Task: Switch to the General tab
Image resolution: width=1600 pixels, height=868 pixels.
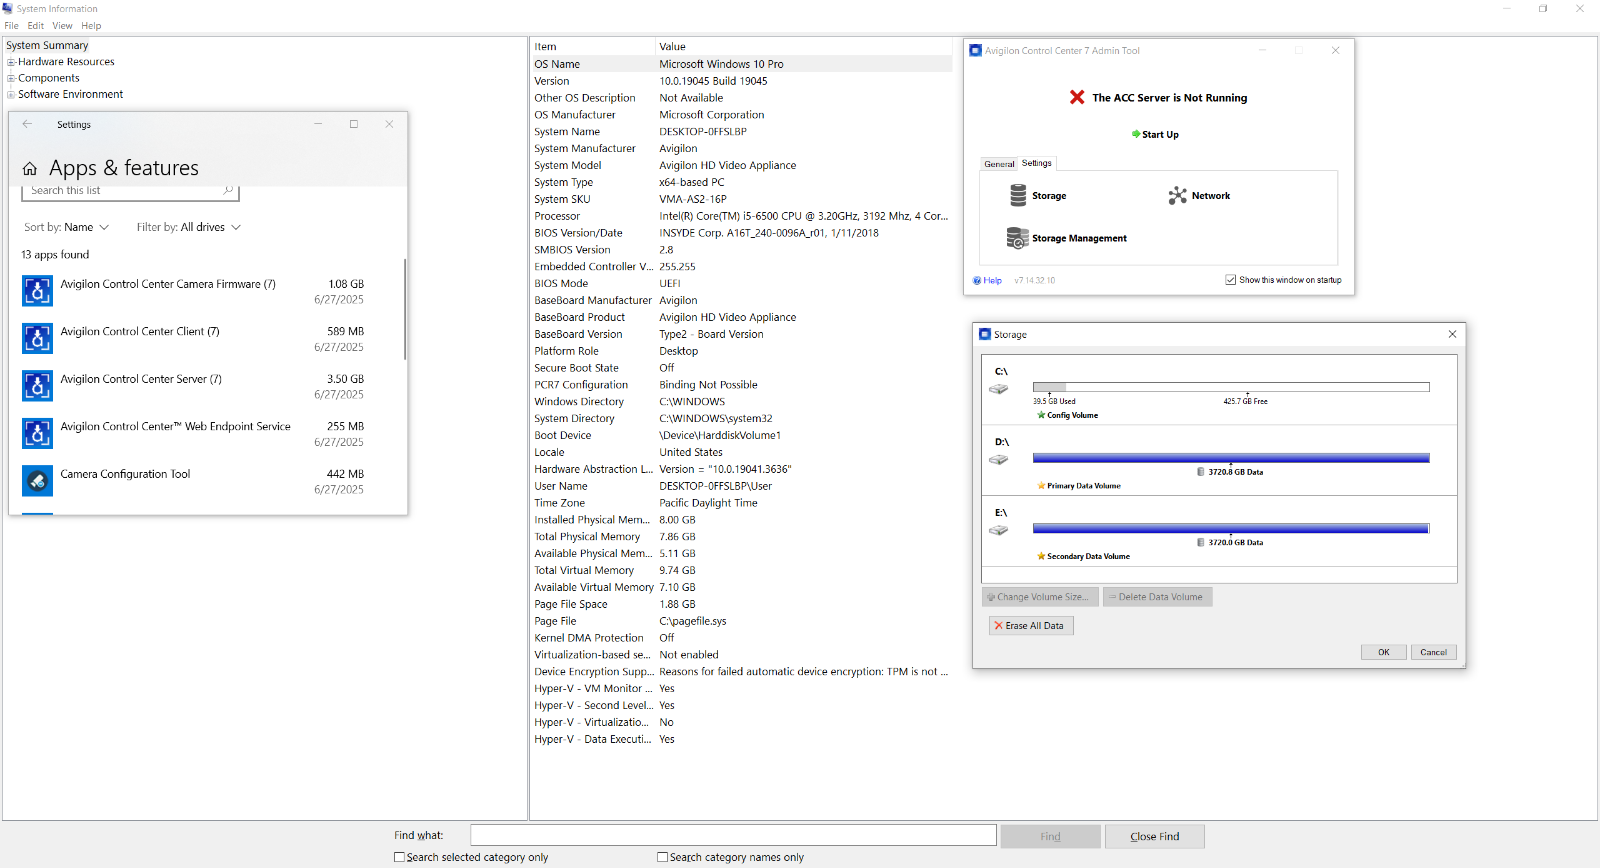Action: (x=999, y=164)
